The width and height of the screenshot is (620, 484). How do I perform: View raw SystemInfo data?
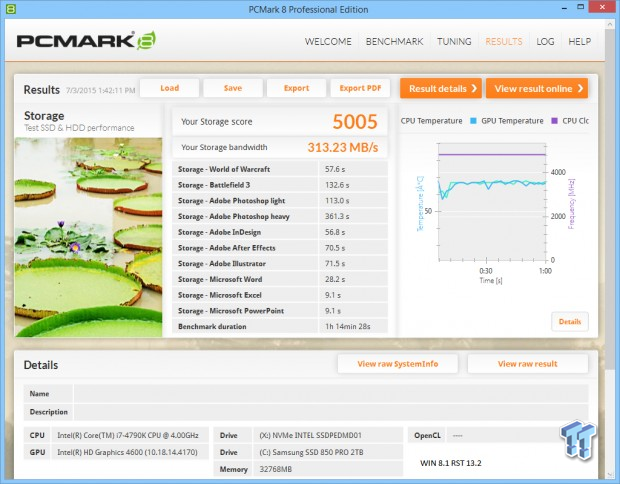(398, 364)
